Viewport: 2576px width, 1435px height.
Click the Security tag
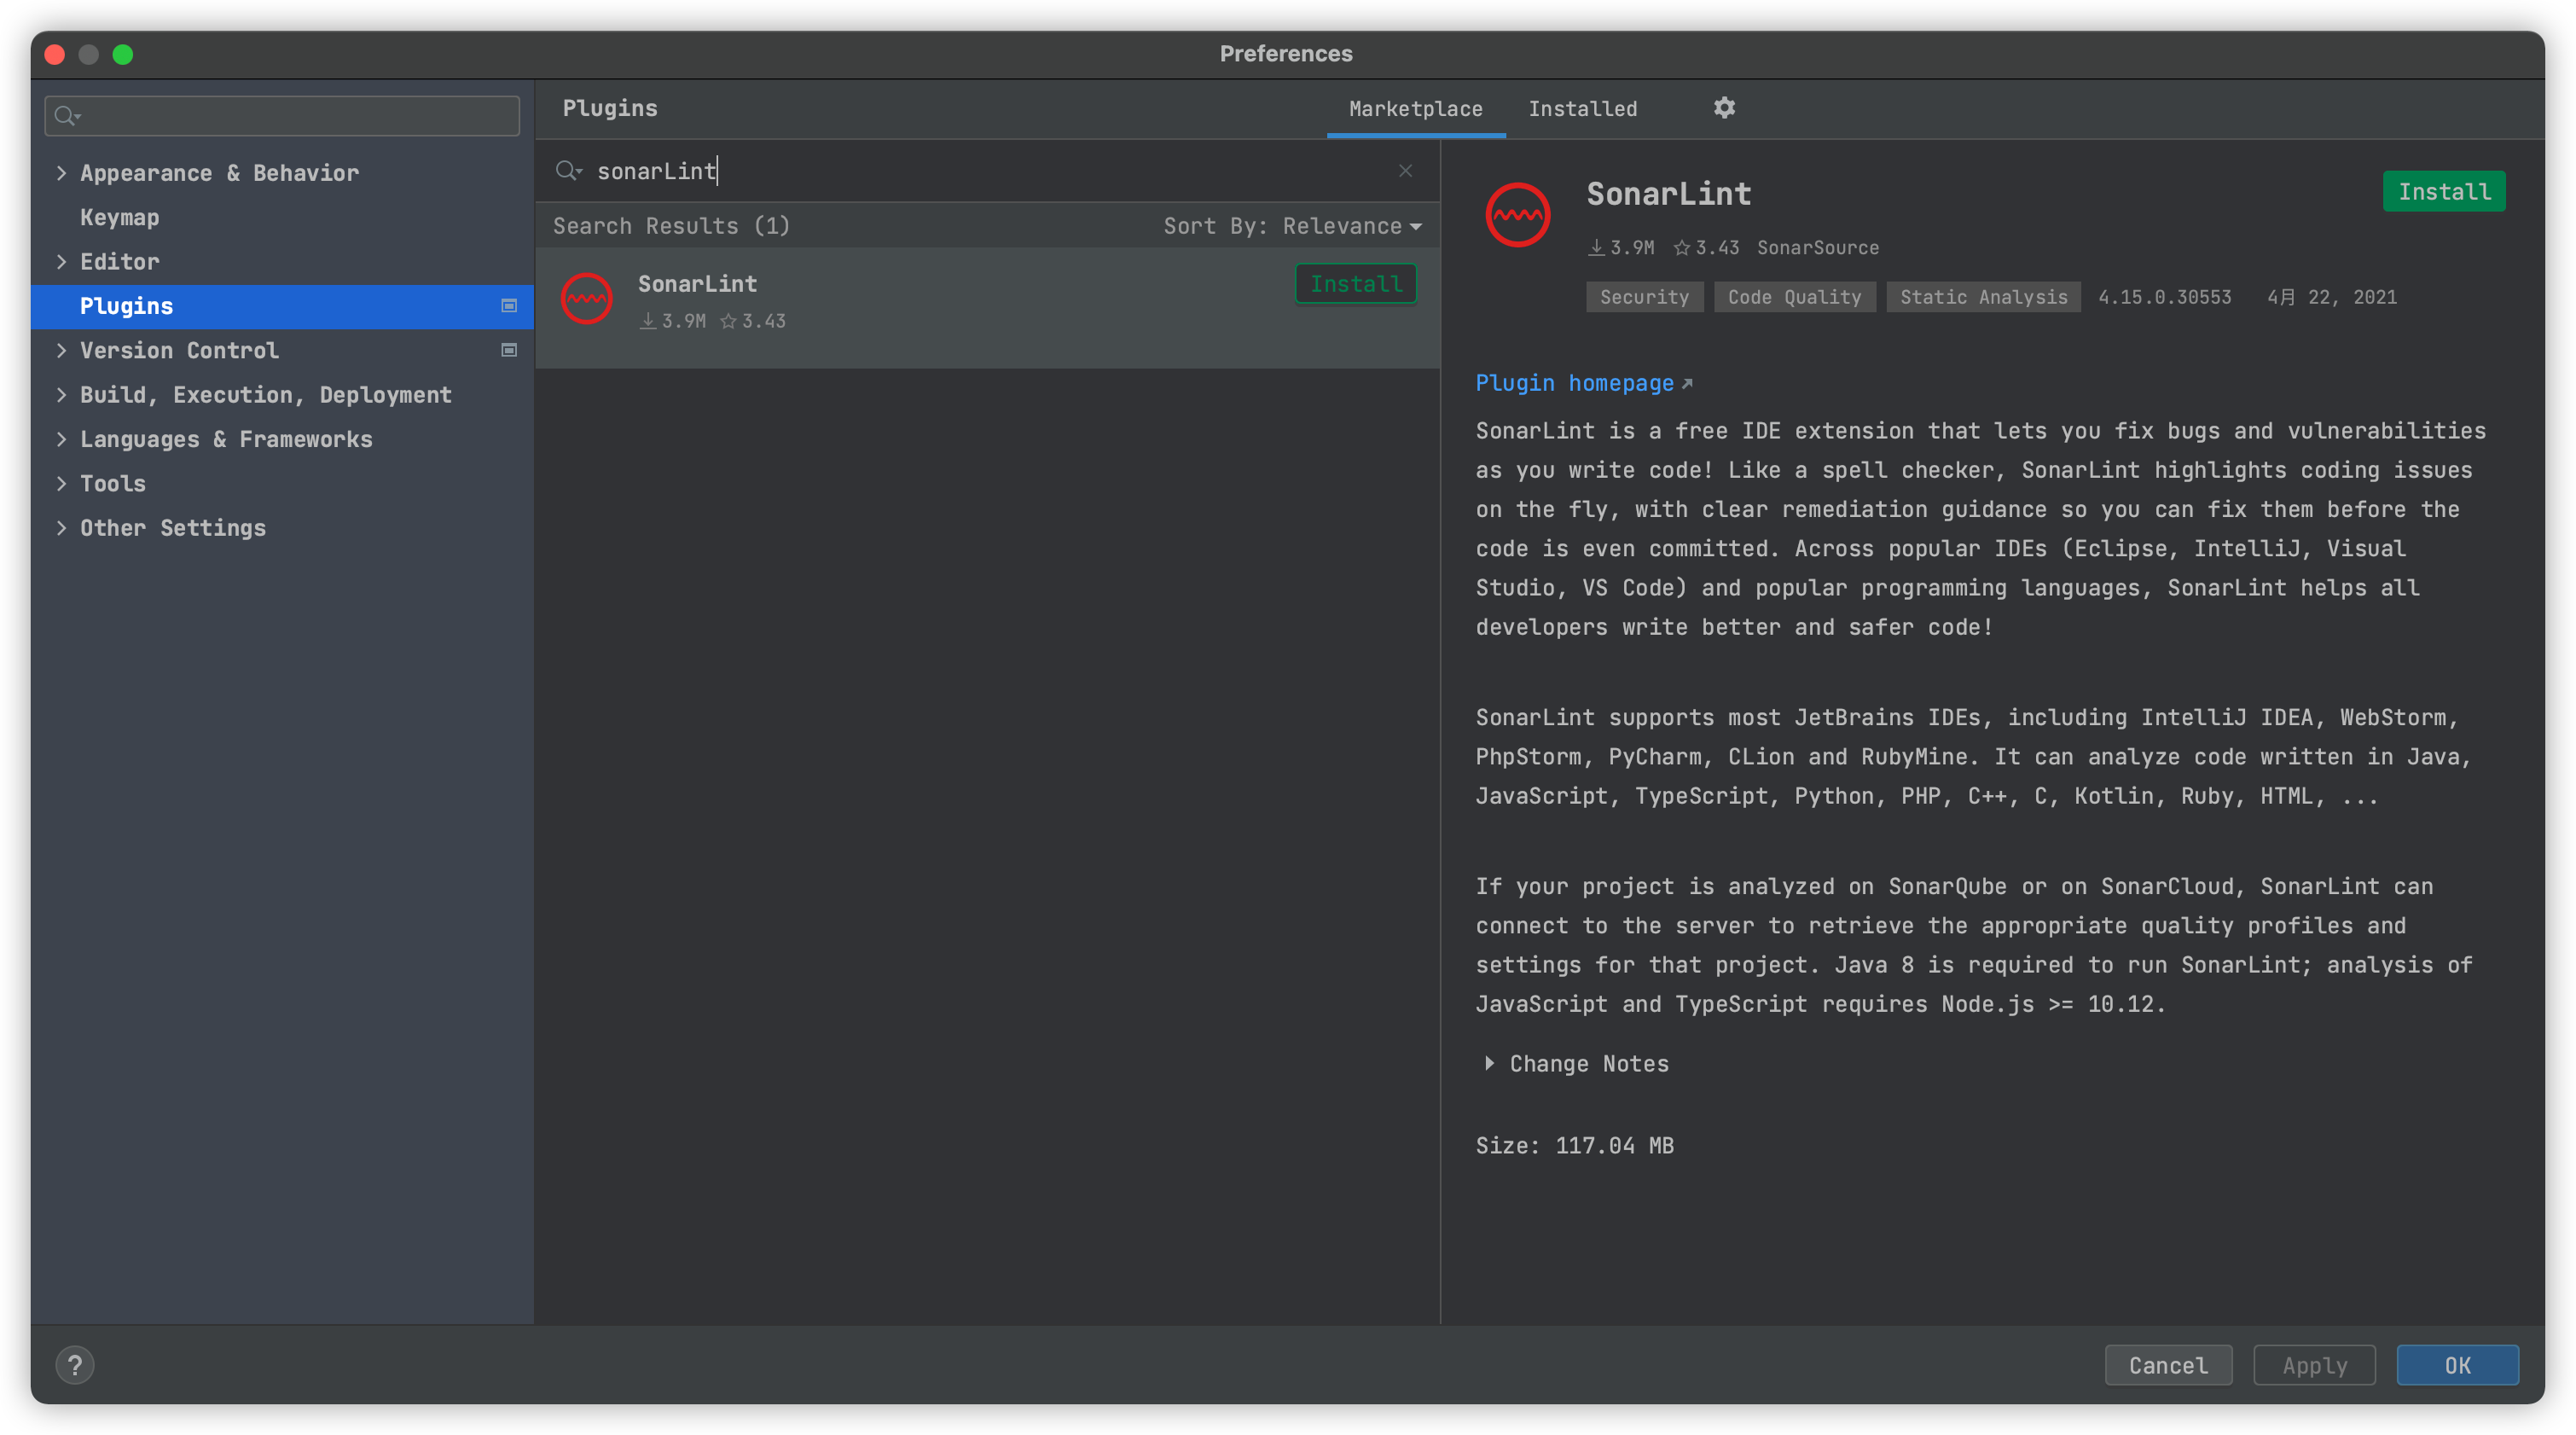1644,297
